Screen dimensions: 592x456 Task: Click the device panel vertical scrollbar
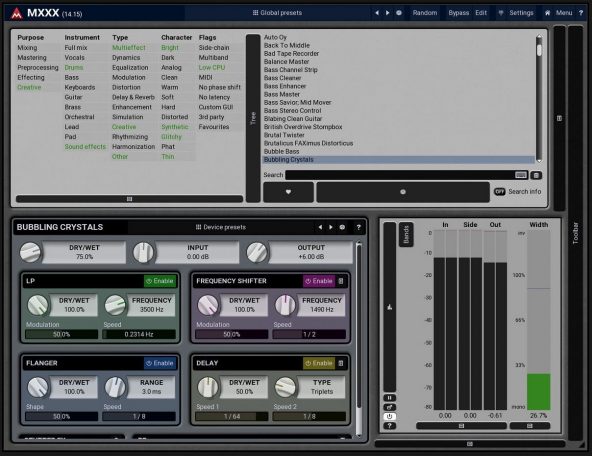tap(359, 340)
